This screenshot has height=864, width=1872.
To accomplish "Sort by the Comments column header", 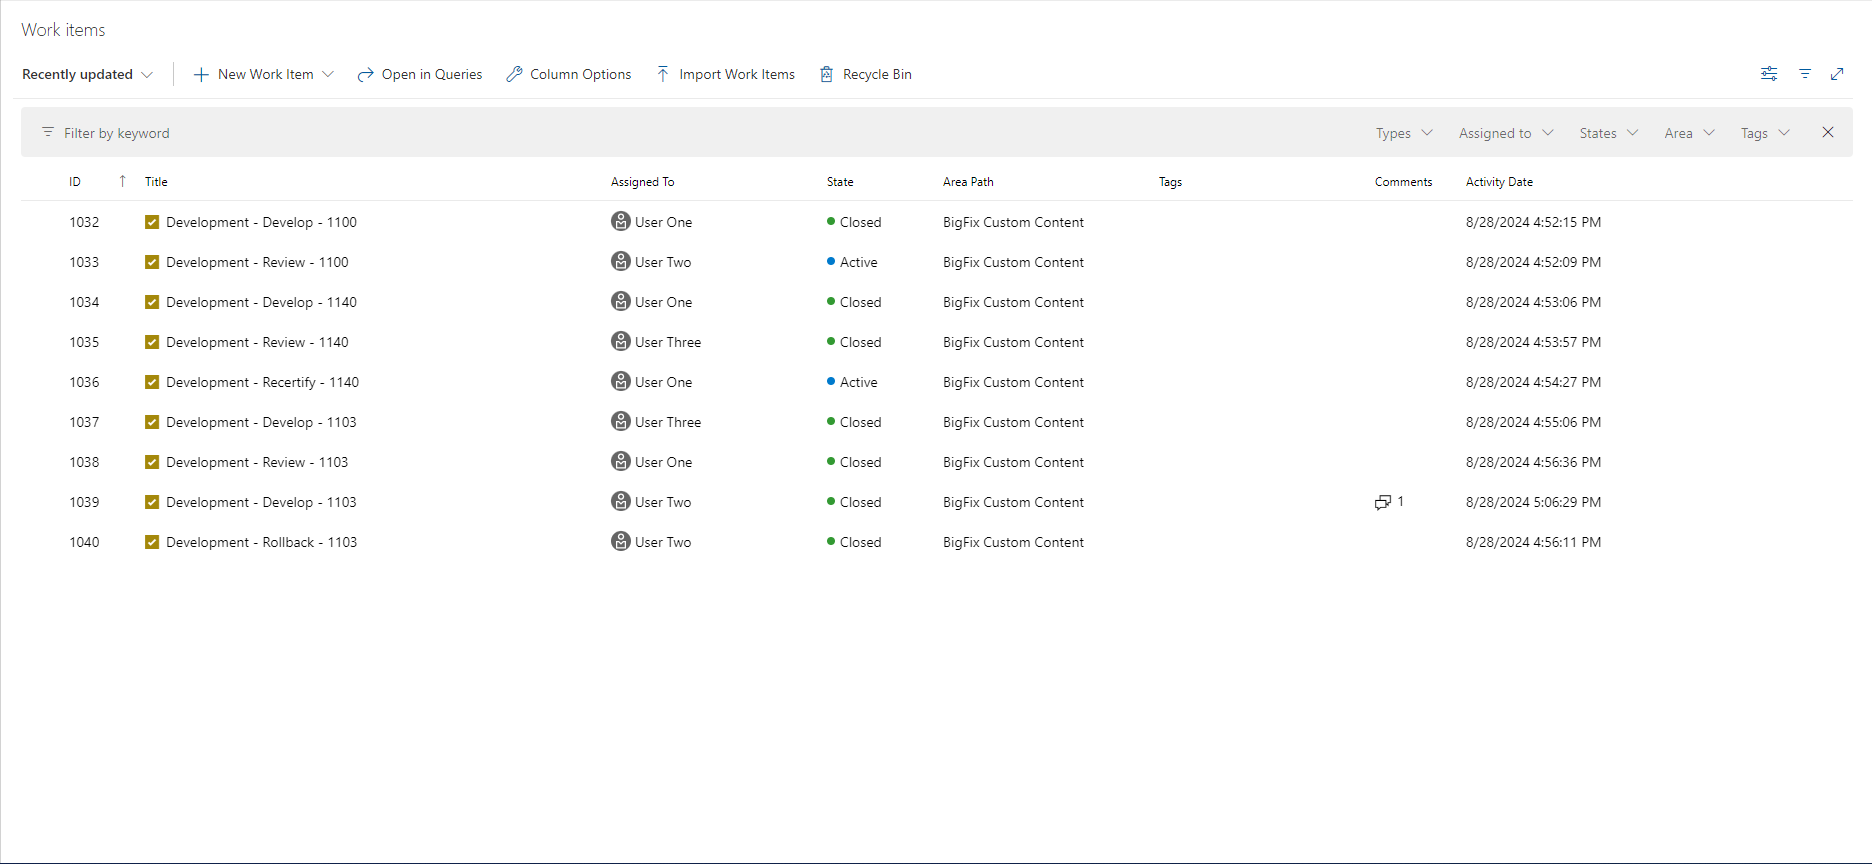I will click(x=1403, y=182).
